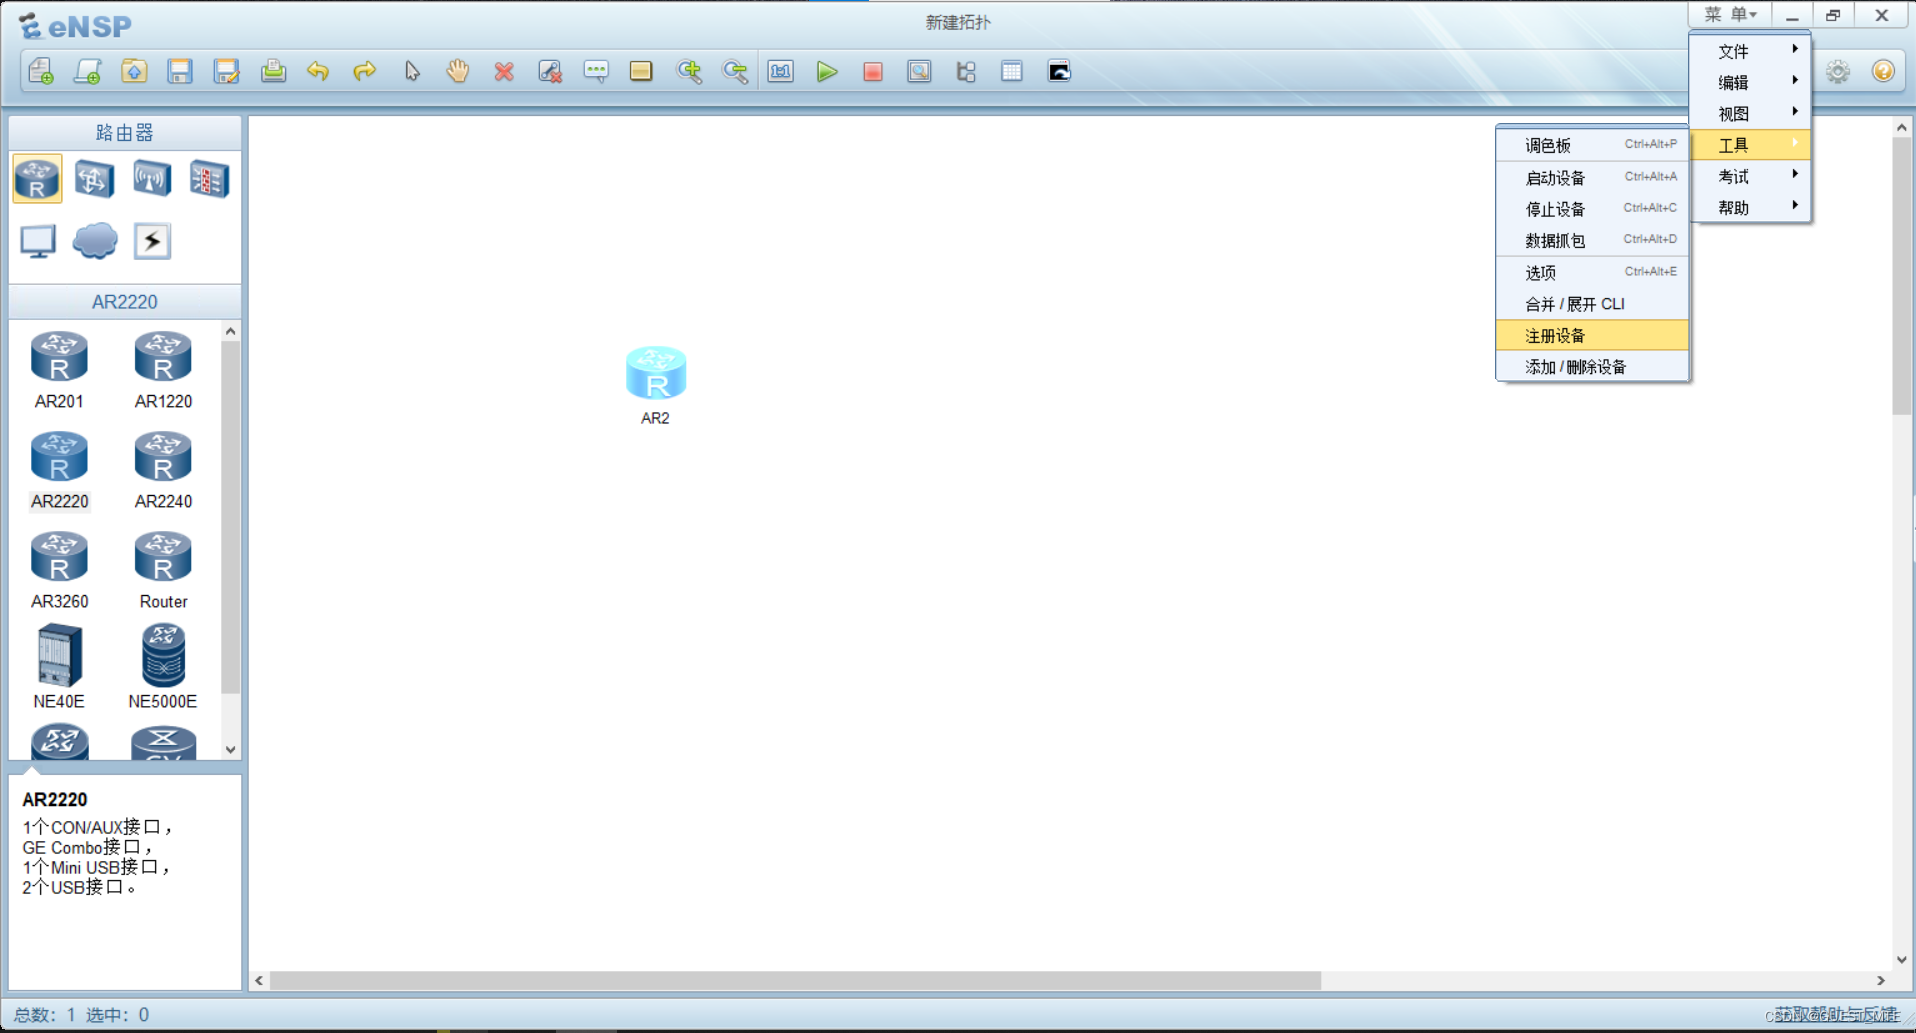Select the connection cable lightning icon
Screen dimensions: 1916x1033
152,241
